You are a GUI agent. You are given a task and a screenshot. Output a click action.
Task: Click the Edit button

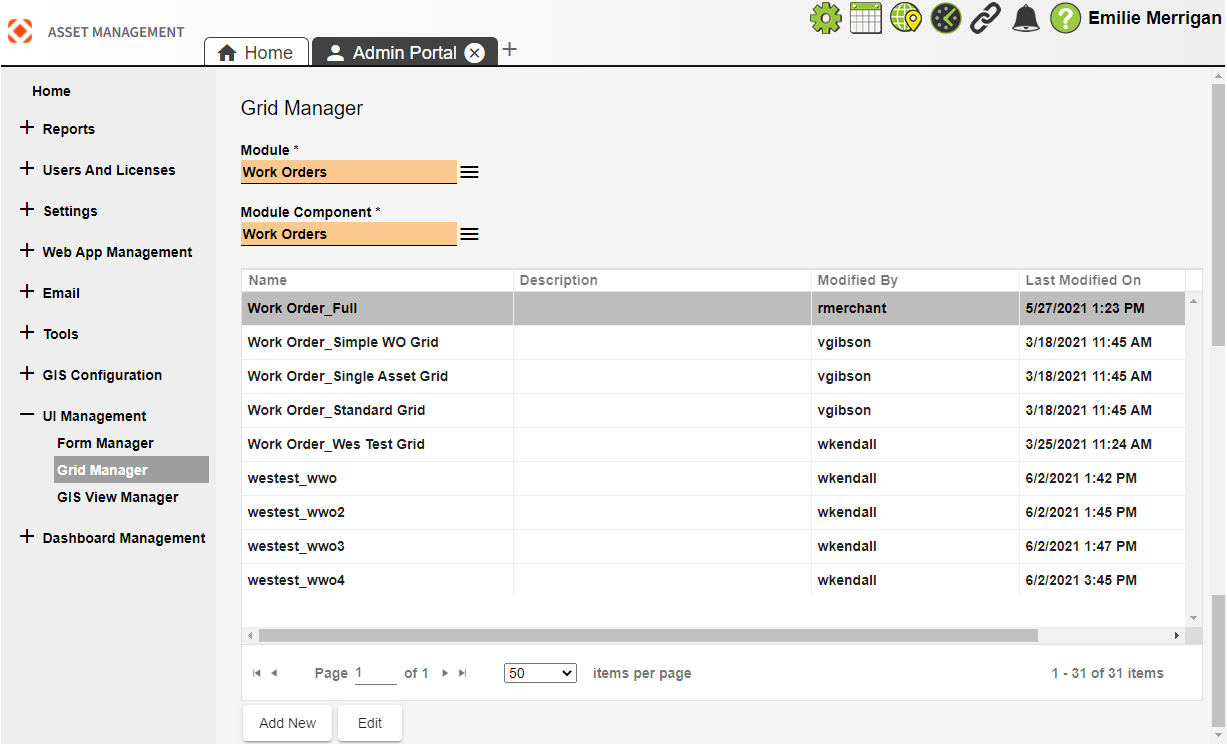coord(369,722)
